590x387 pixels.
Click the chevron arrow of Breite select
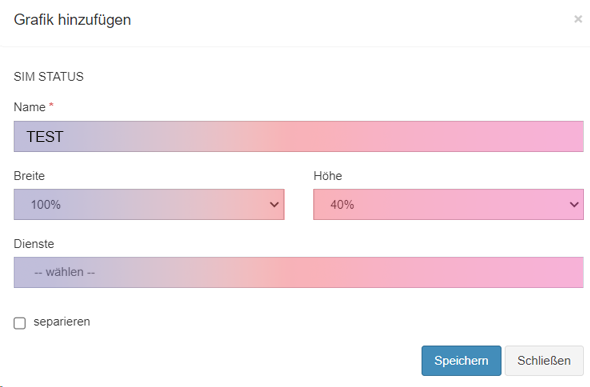[274, 205]
